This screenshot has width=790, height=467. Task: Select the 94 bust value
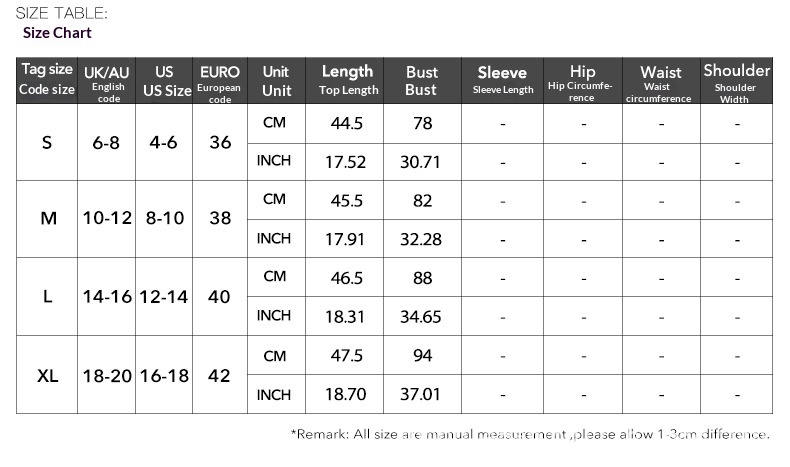[421, 356]
